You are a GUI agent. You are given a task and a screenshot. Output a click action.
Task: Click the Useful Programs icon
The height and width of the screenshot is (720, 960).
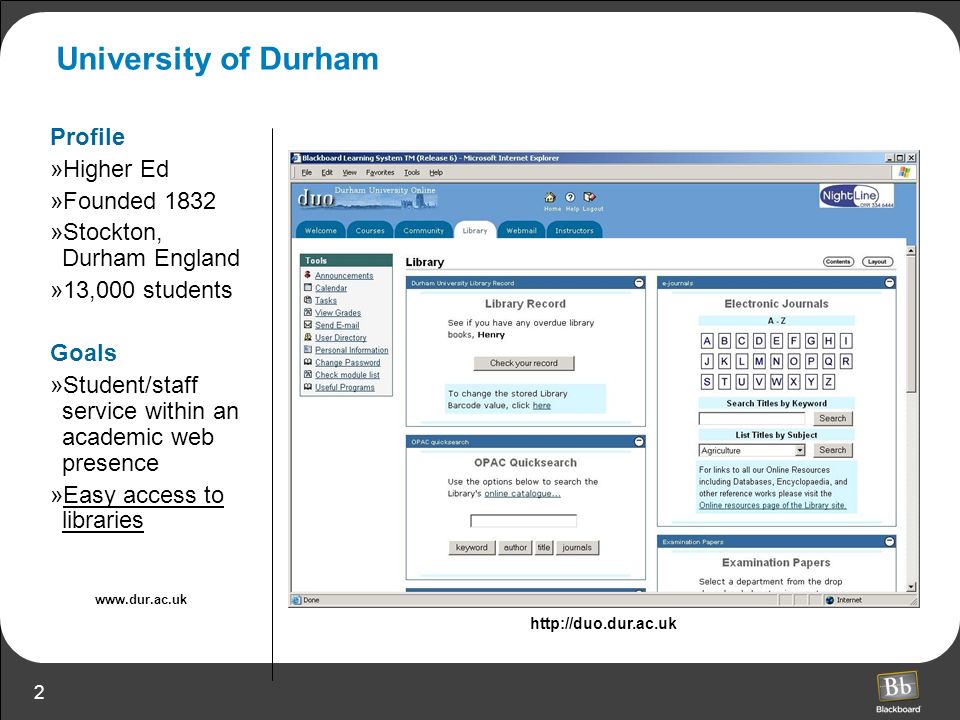[308, 387]
